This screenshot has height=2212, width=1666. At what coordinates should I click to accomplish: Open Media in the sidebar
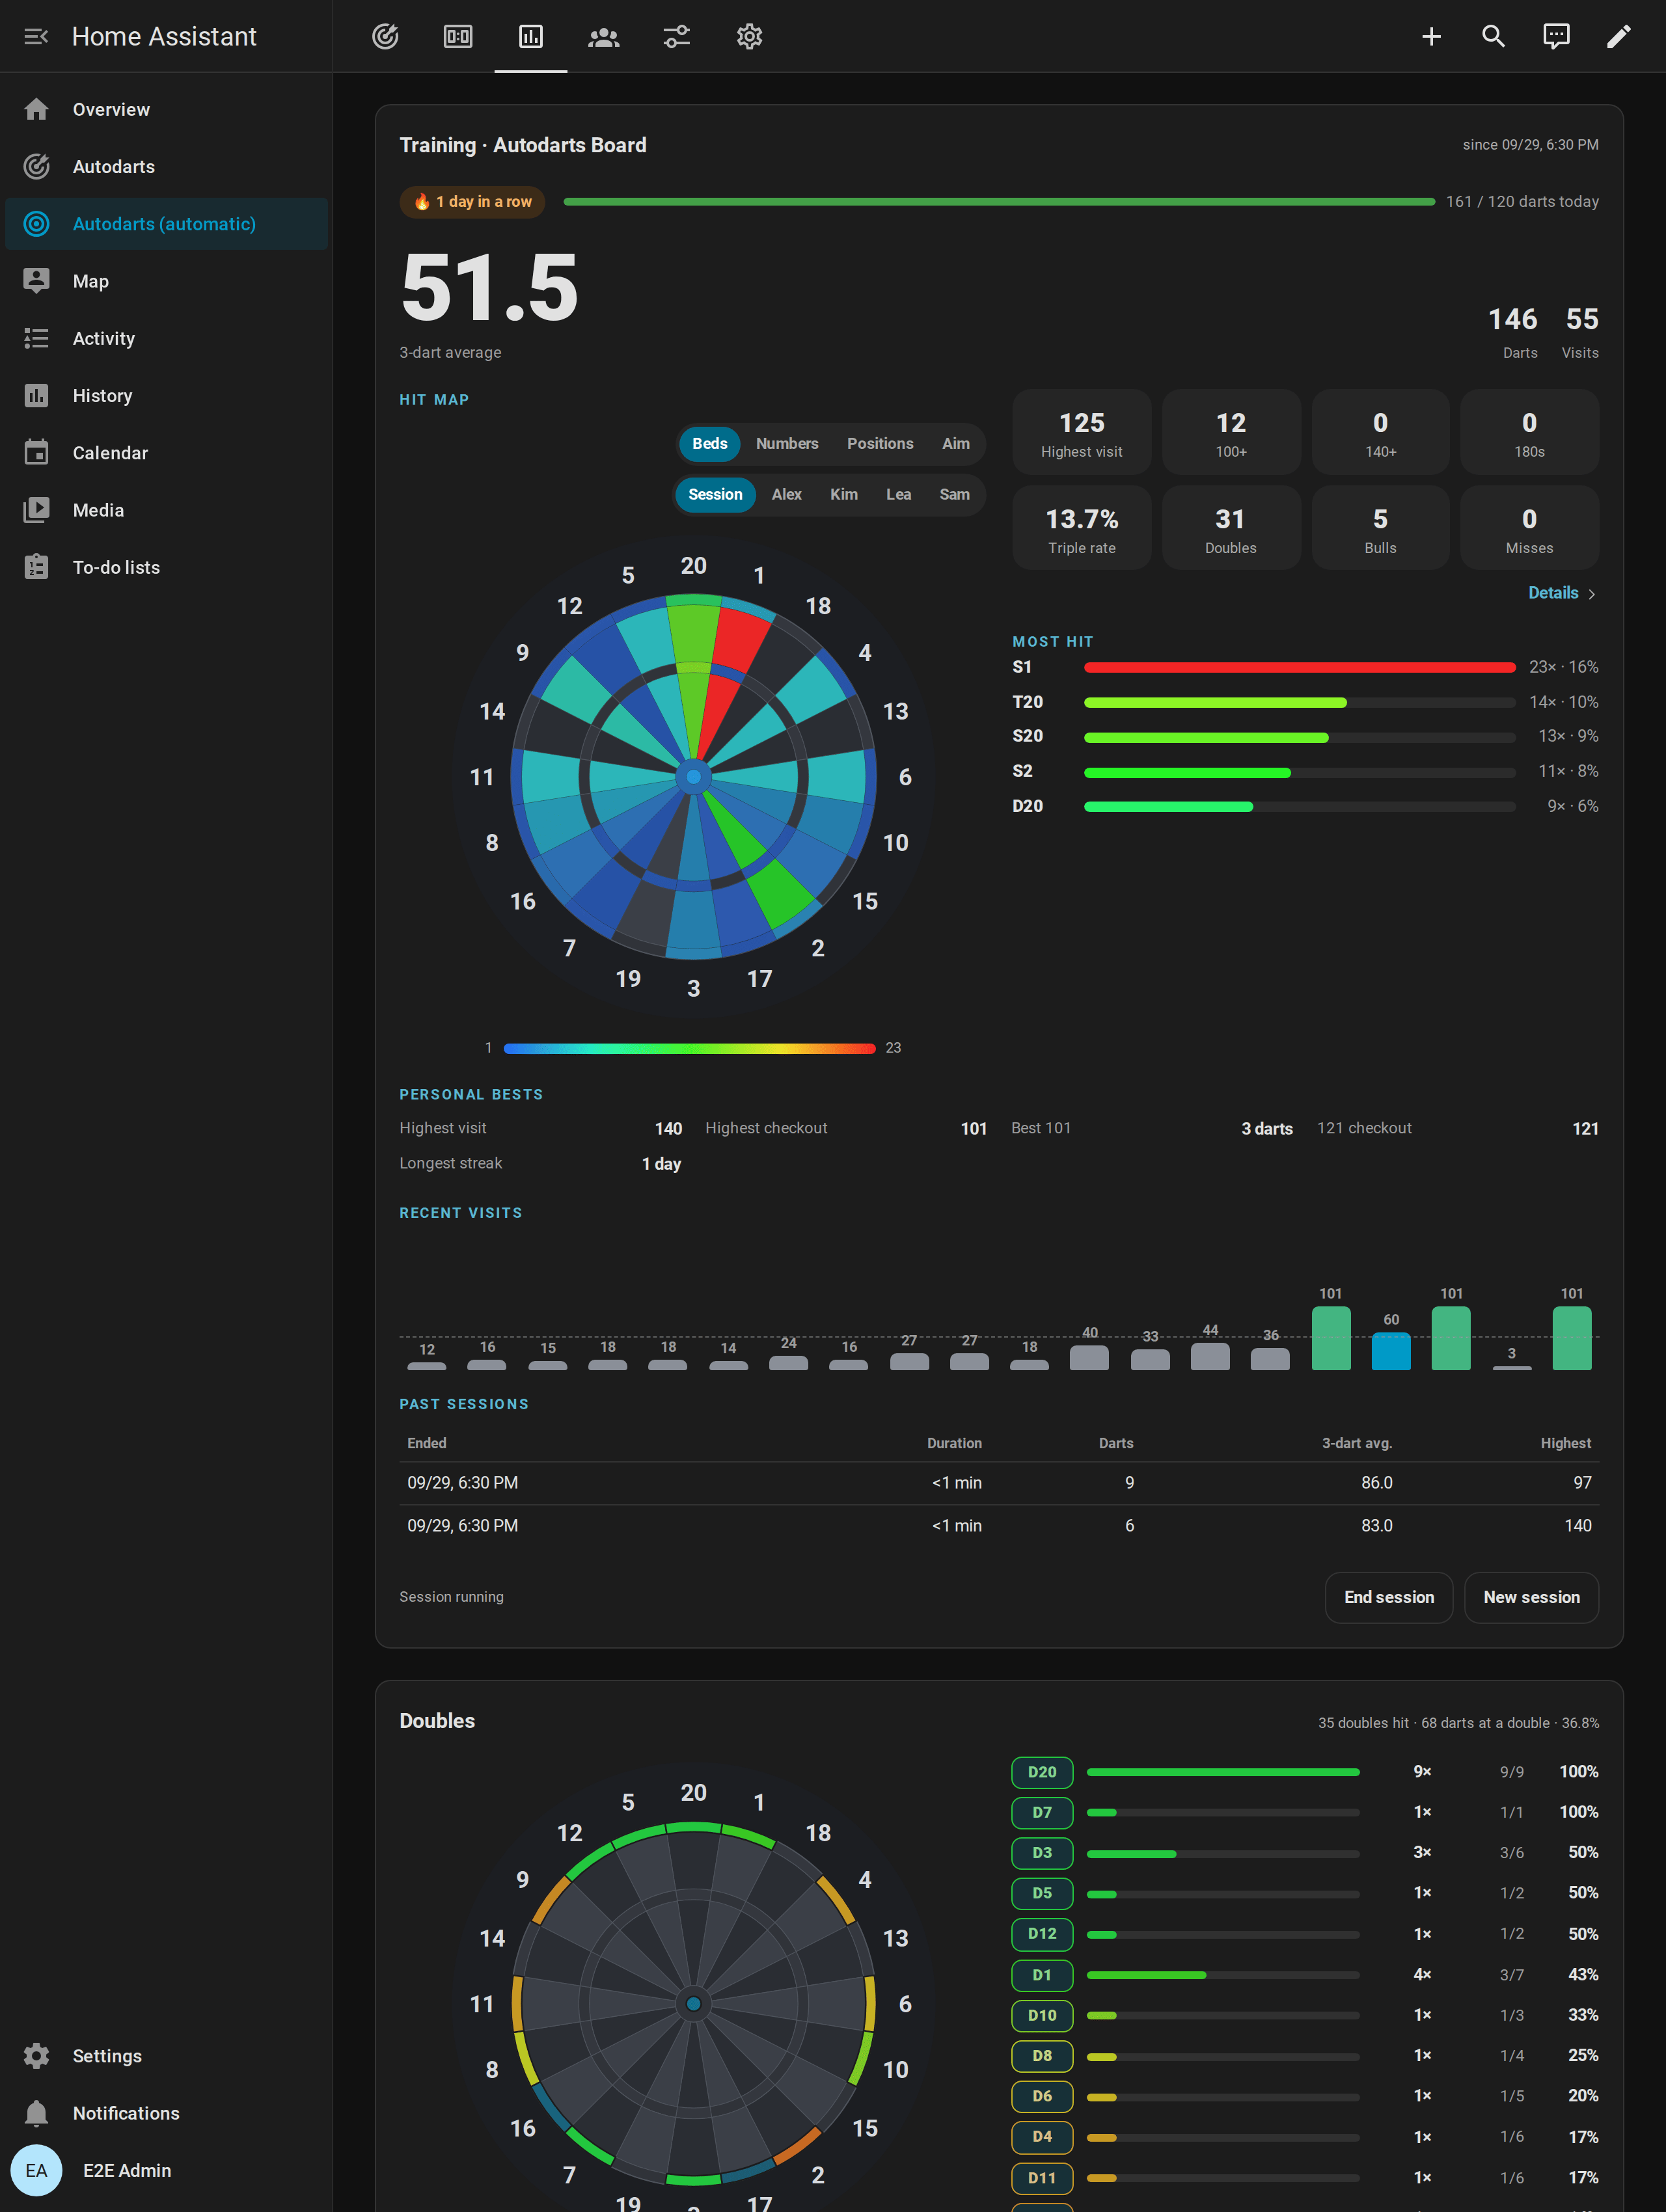tap(167, 510)
